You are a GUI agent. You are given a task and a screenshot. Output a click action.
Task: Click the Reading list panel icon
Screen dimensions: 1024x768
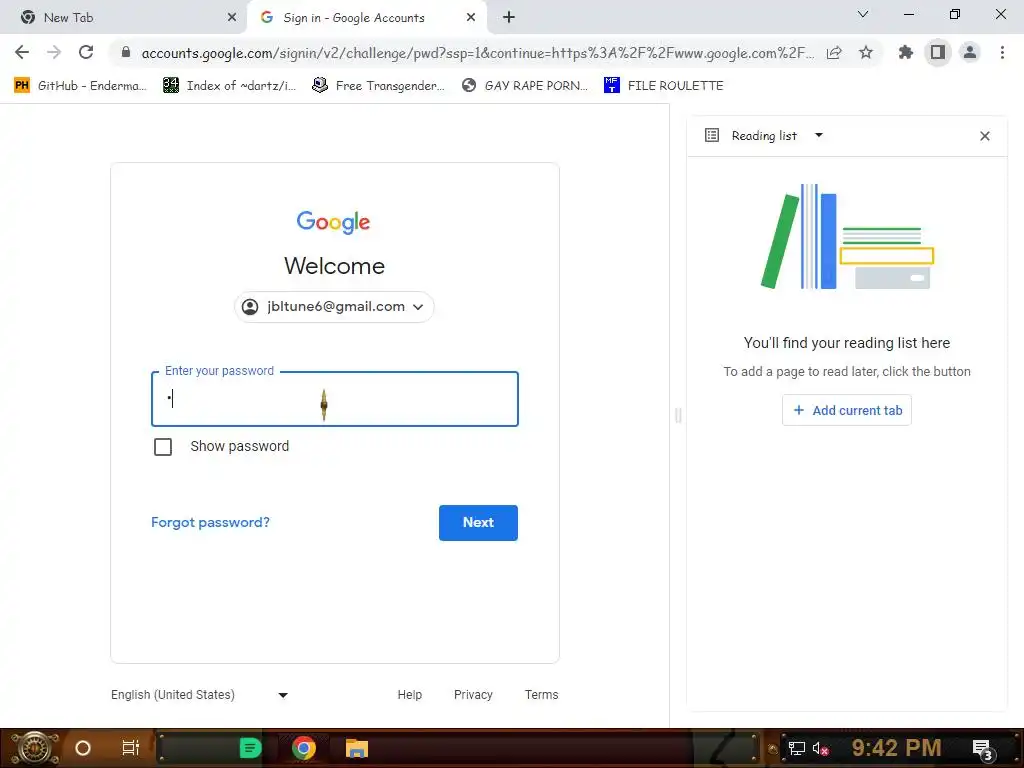(x=712, y=135)
